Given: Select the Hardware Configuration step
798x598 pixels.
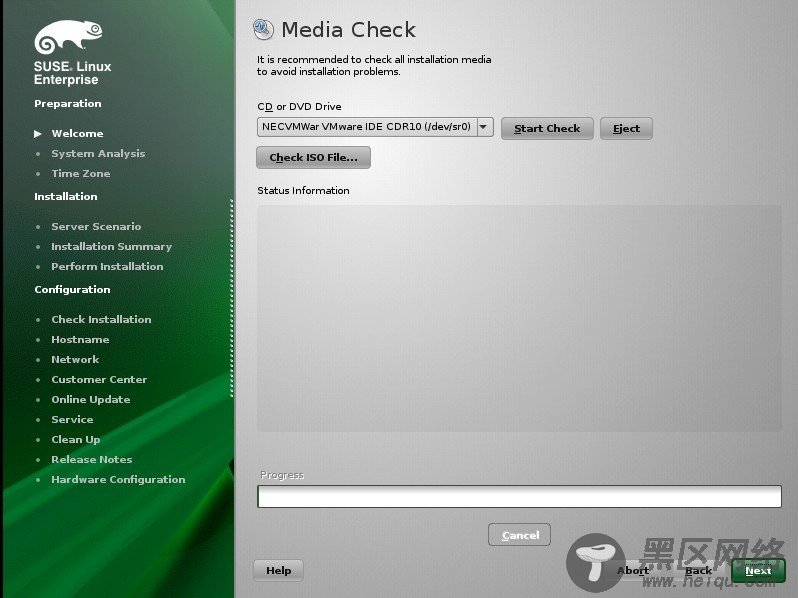Looking at the screenshot, I should pyautogui.click(x=118, y=479).
